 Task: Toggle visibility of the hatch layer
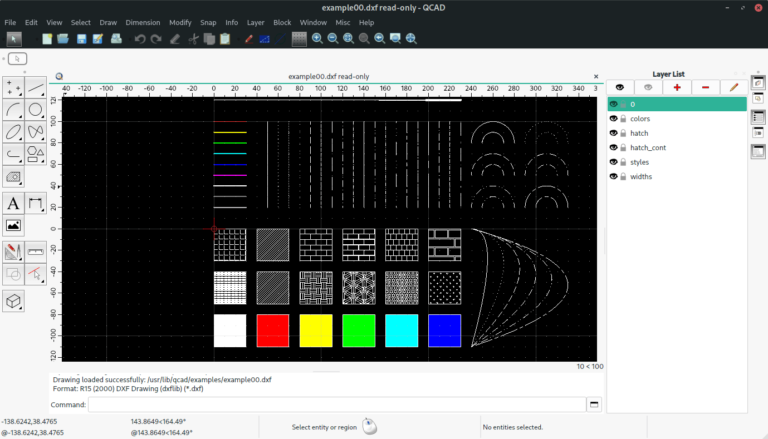pos(613,133)
